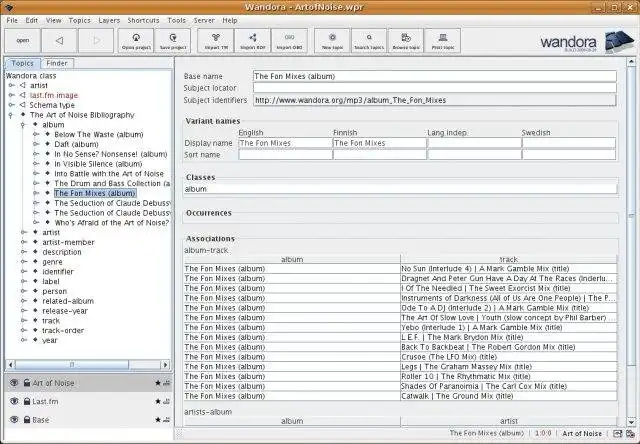
Task: Select the In Visible Silence (album) item
Action: click(98, 164)
